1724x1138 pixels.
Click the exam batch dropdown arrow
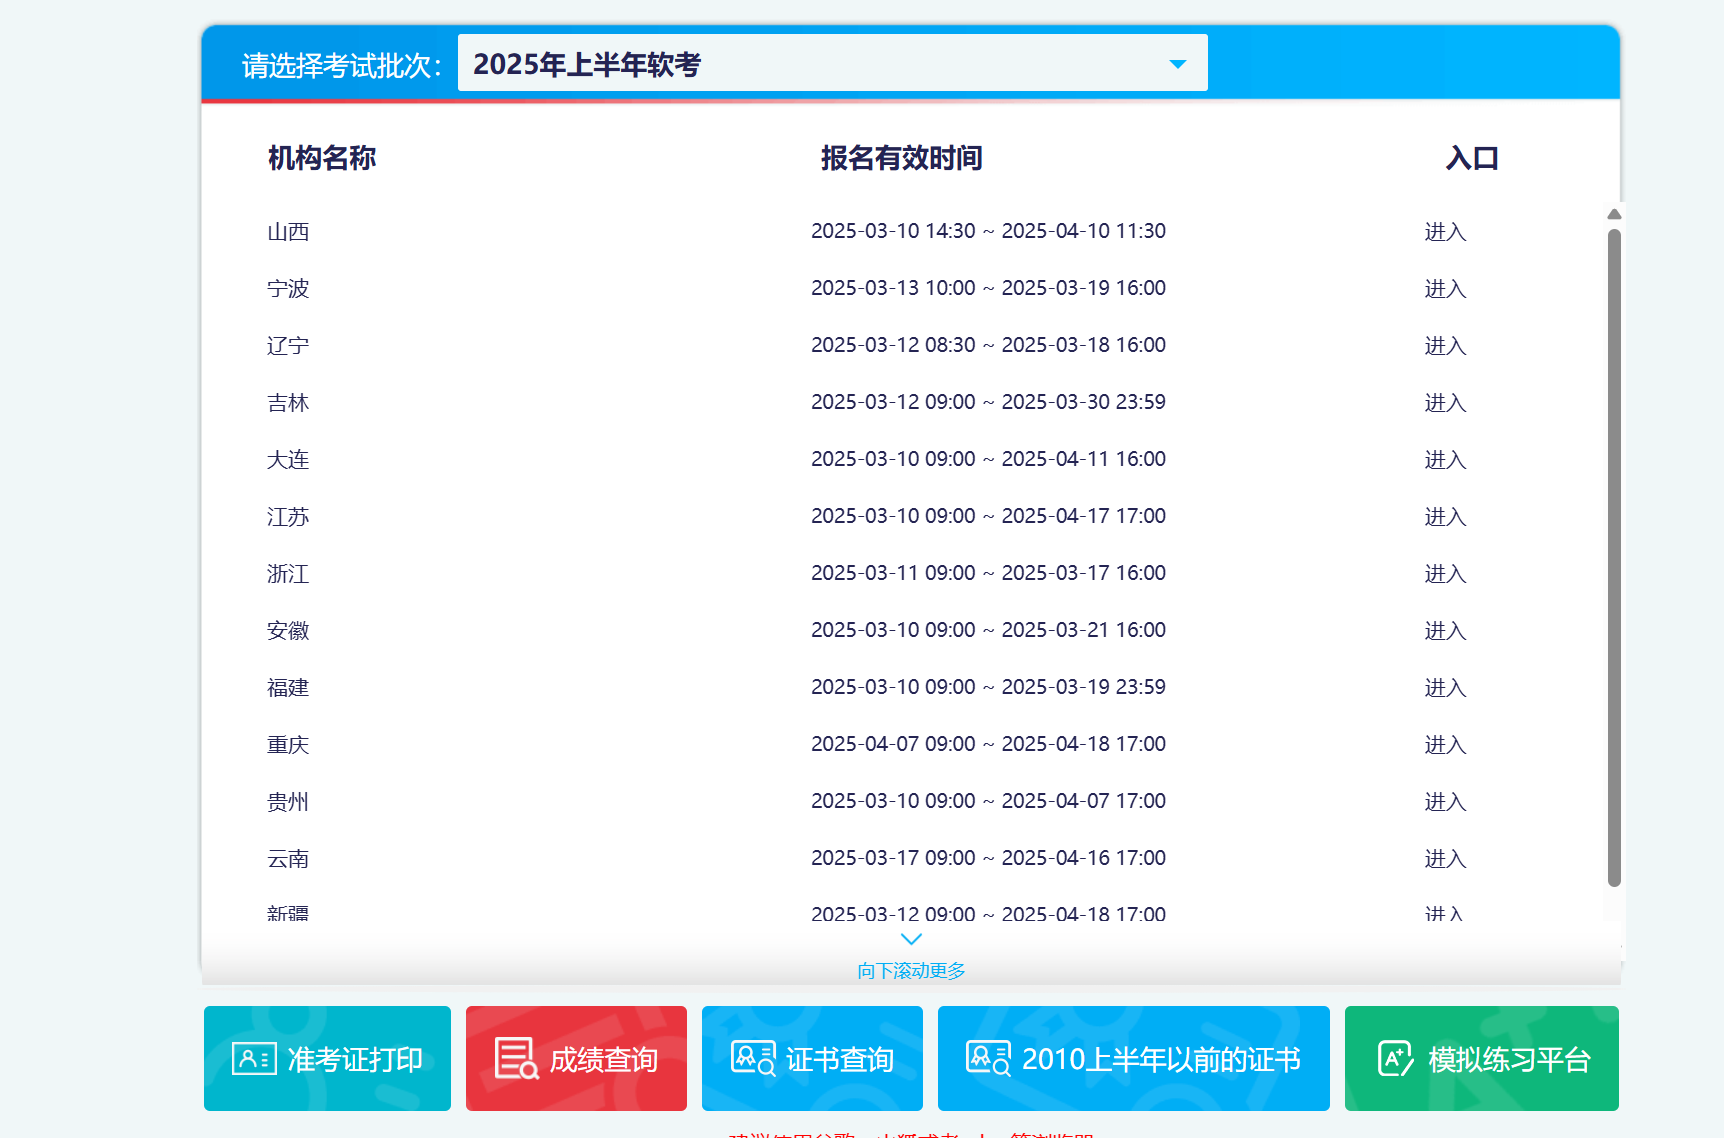[x=1178, y=64]
